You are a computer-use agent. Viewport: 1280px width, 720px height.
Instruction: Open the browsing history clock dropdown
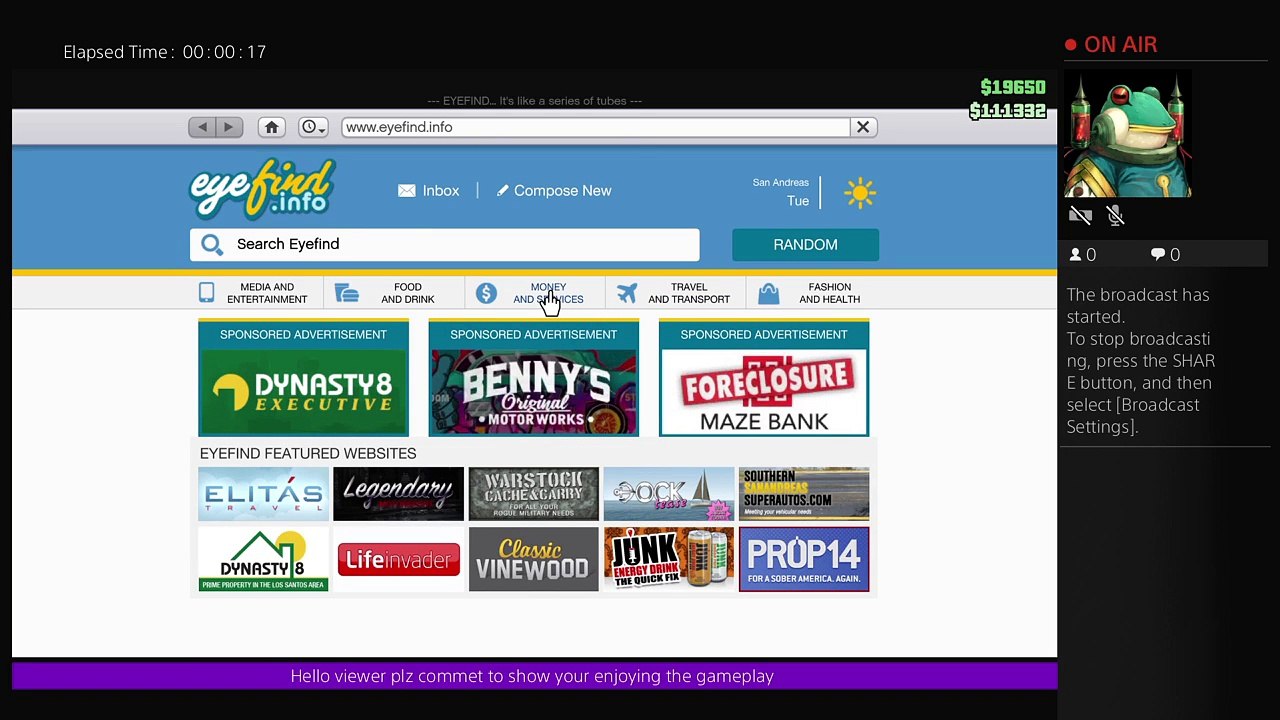click(x=314, y=127)
